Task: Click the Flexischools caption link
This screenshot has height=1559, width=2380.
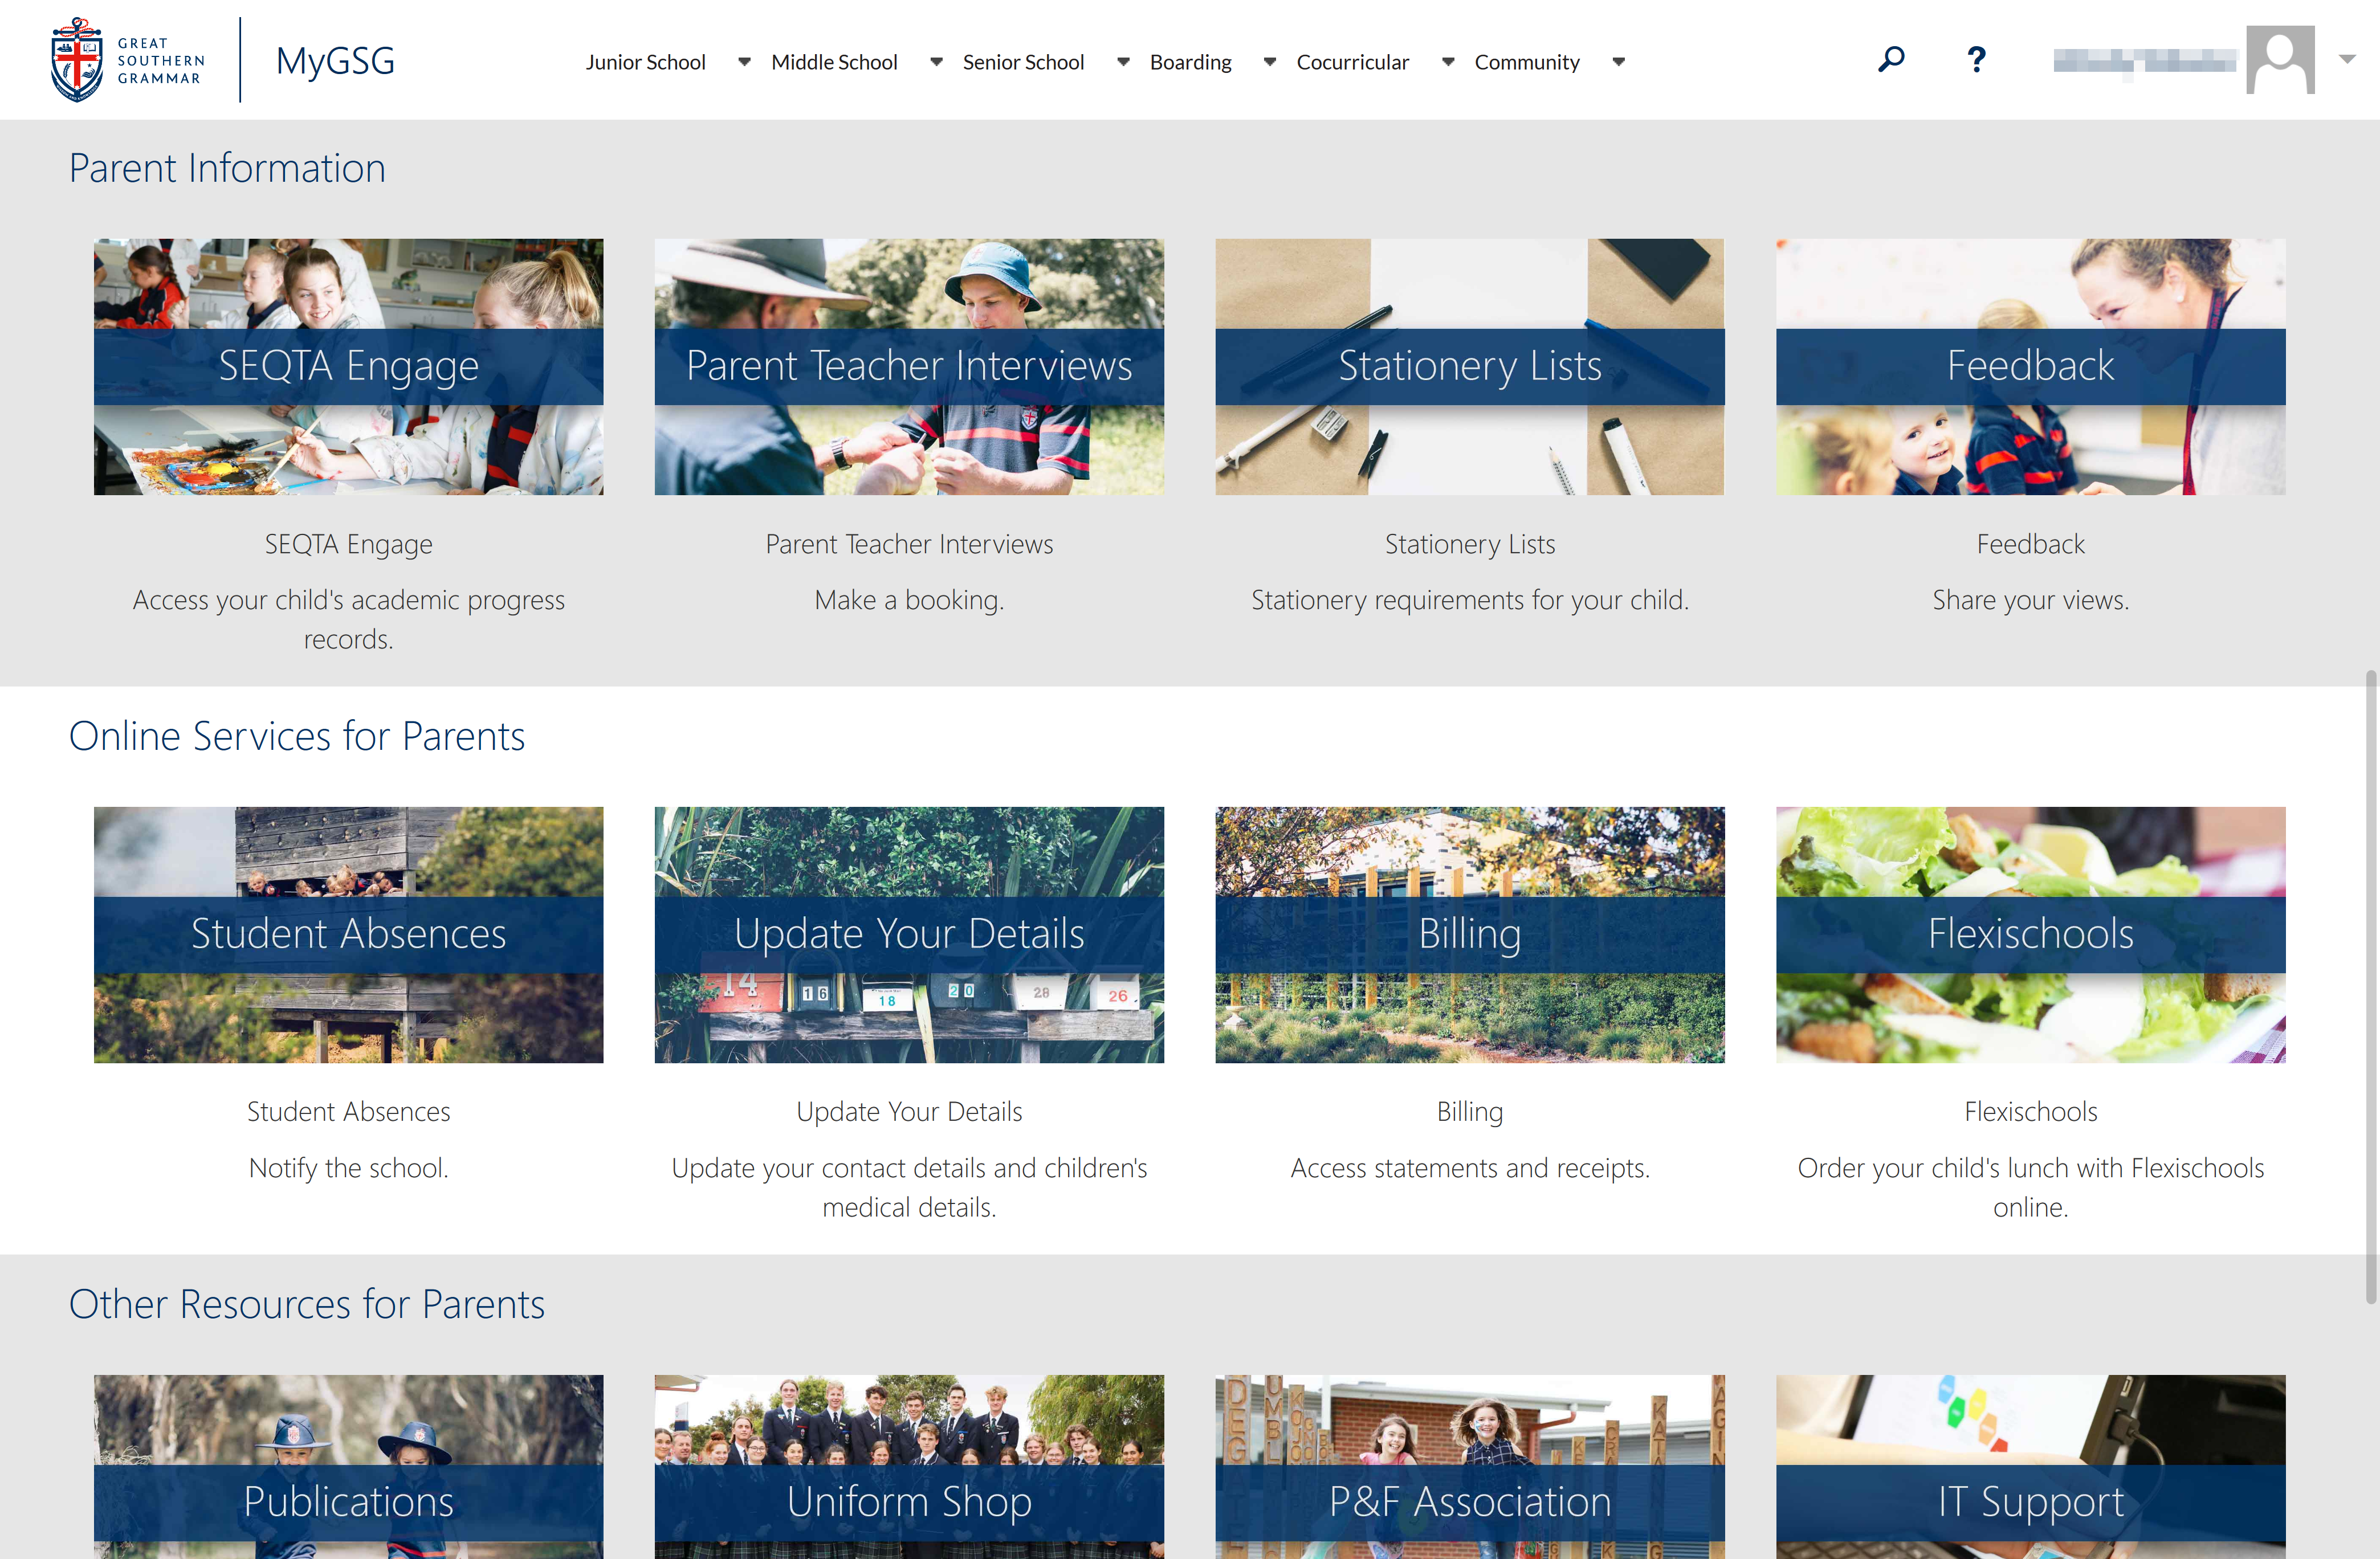Action: tap(2030, 1112)
